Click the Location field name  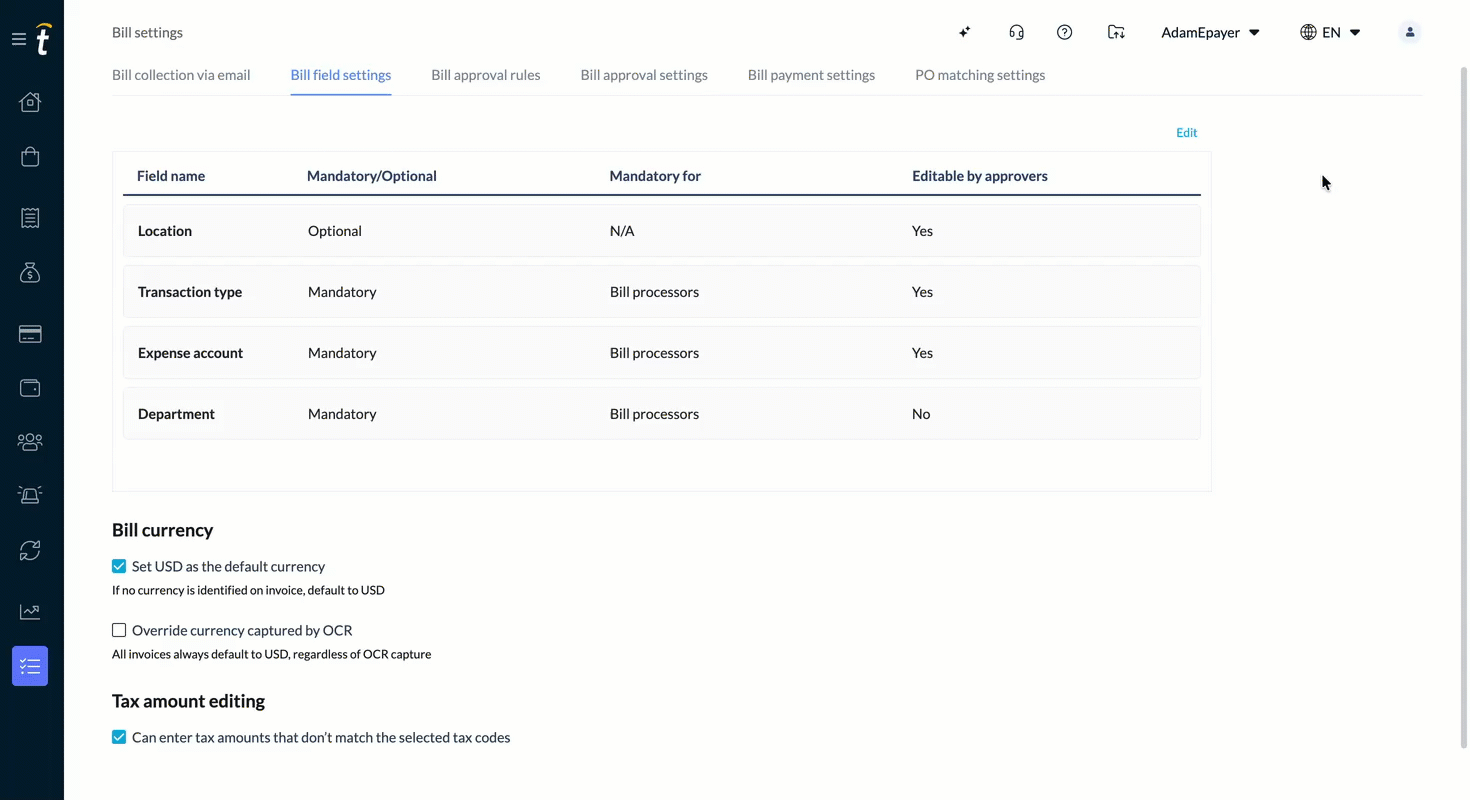pyautogui.click(x=165, y=231)
